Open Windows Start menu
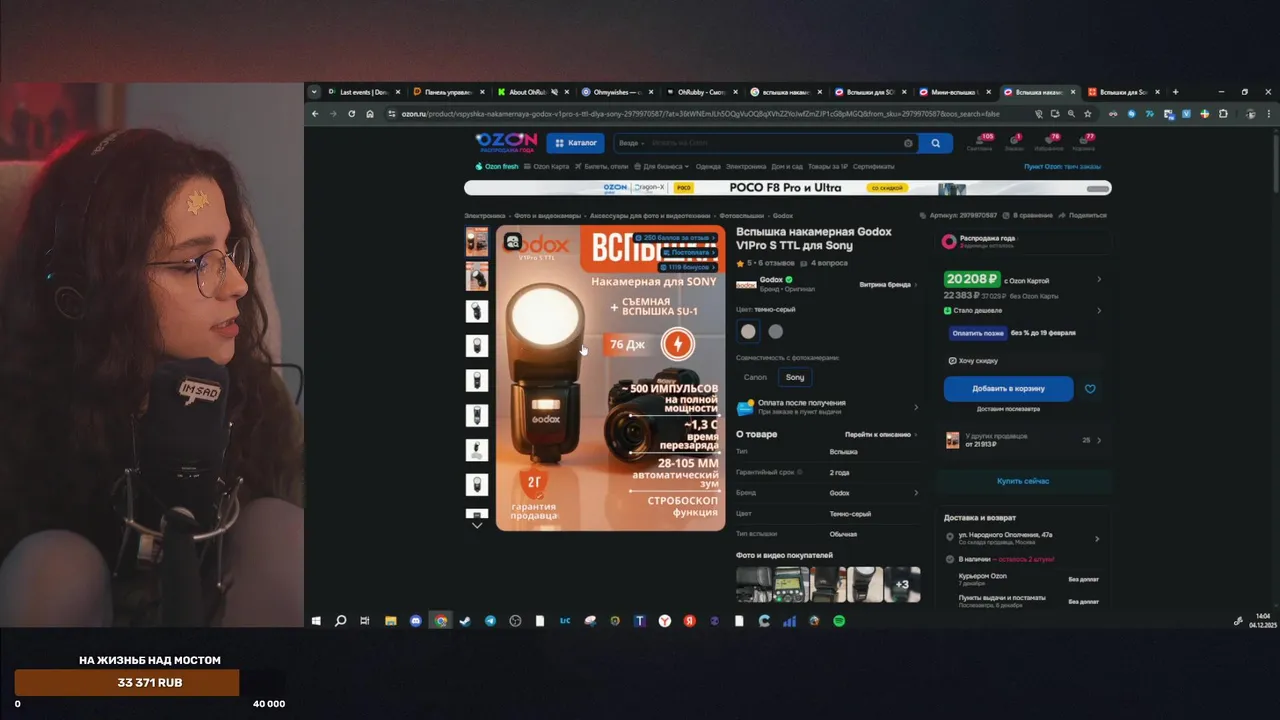 click(x=316, y=621)
